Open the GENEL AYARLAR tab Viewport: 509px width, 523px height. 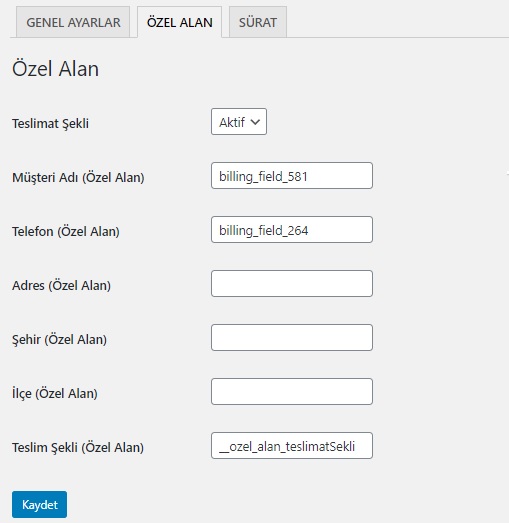coord(73,22)
